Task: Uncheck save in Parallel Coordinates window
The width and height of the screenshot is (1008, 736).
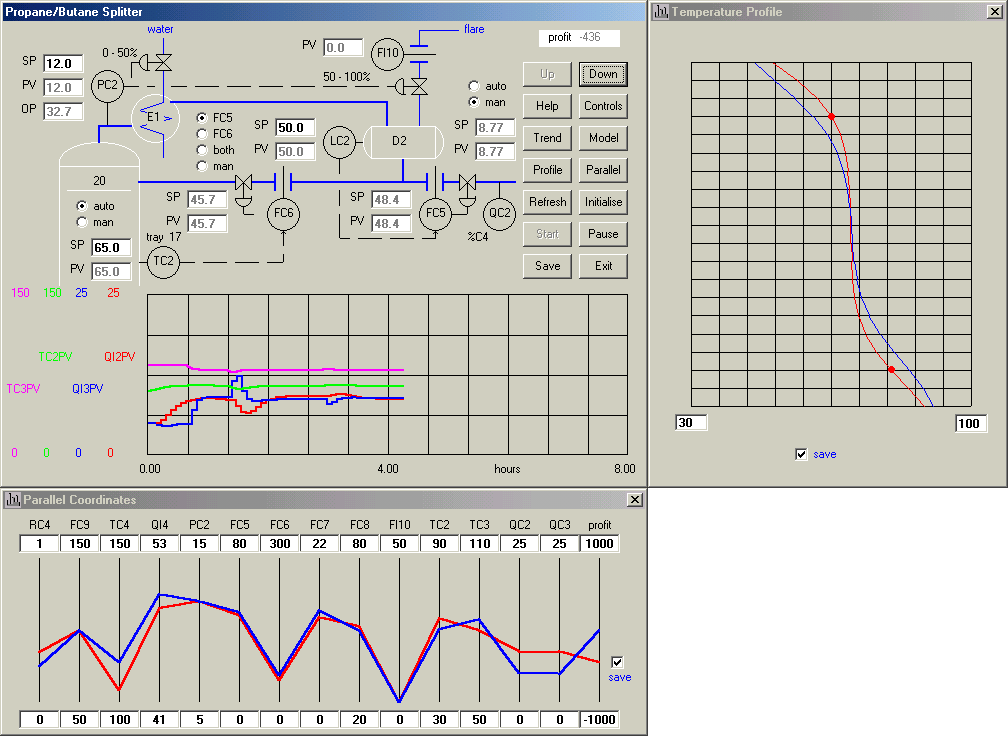Action: (617, 662)
